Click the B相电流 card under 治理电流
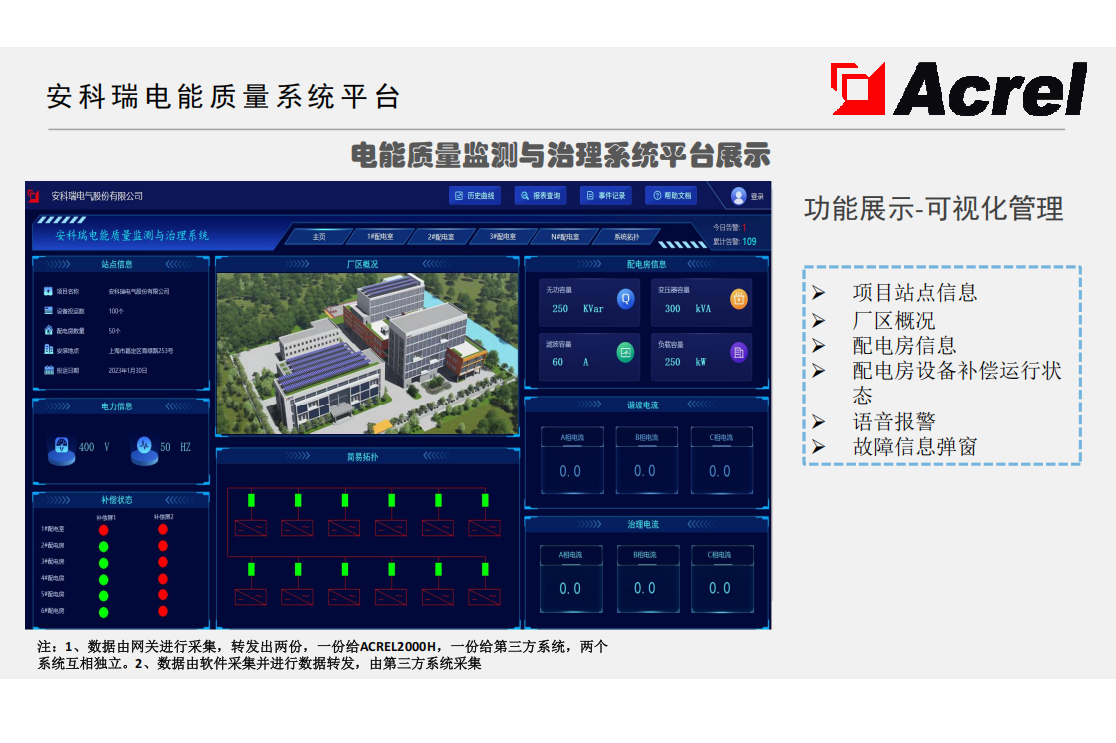The width and height of the screenshot is (1116, 743). [x=648, y=579]
